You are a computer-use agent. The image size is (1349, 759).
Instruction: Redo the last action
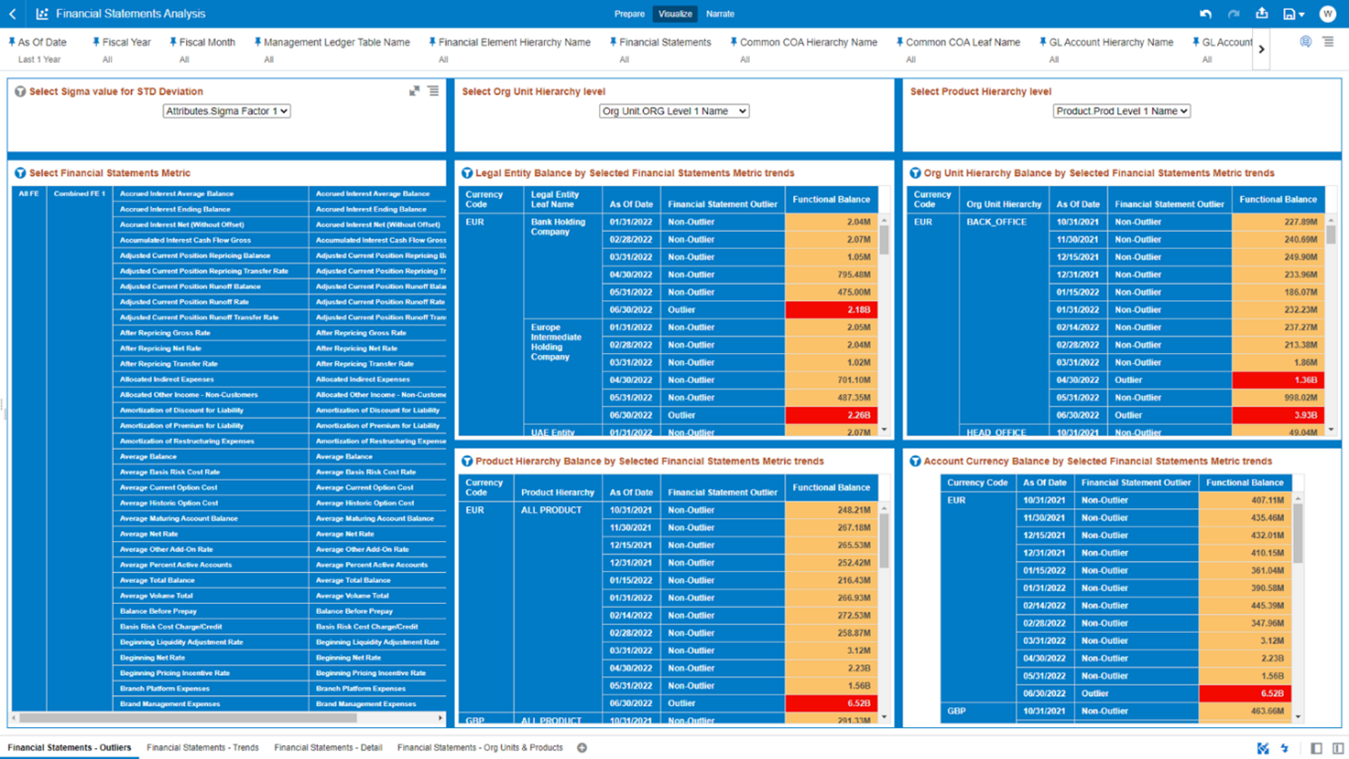(x=1232, y=13)
